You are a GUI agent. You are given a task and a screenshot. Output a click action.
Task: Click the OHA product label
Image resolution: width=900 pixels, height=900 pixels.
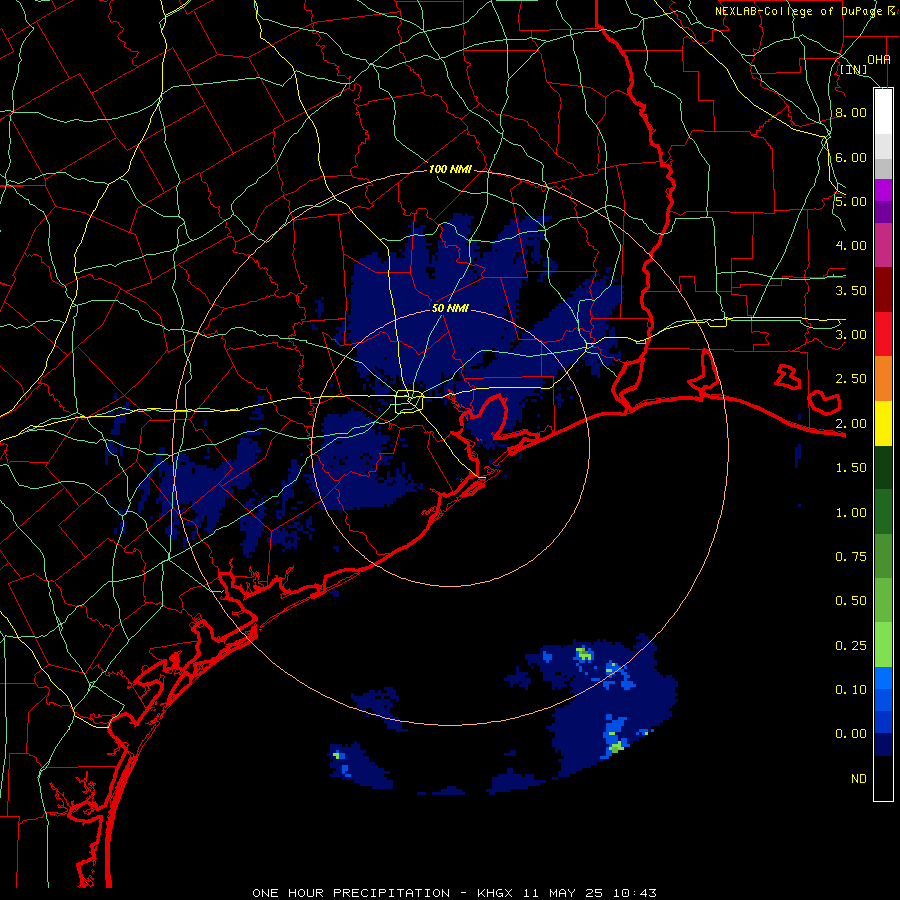point(879,59)
